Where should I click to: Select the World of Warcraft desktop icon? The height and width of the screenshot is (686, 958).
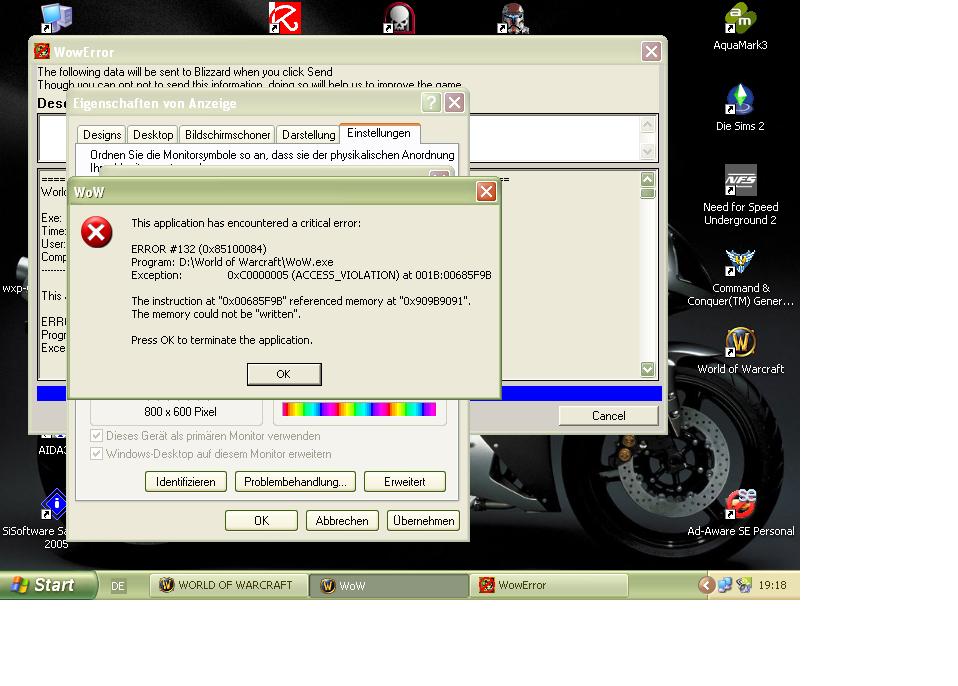[x=740, y=351]
